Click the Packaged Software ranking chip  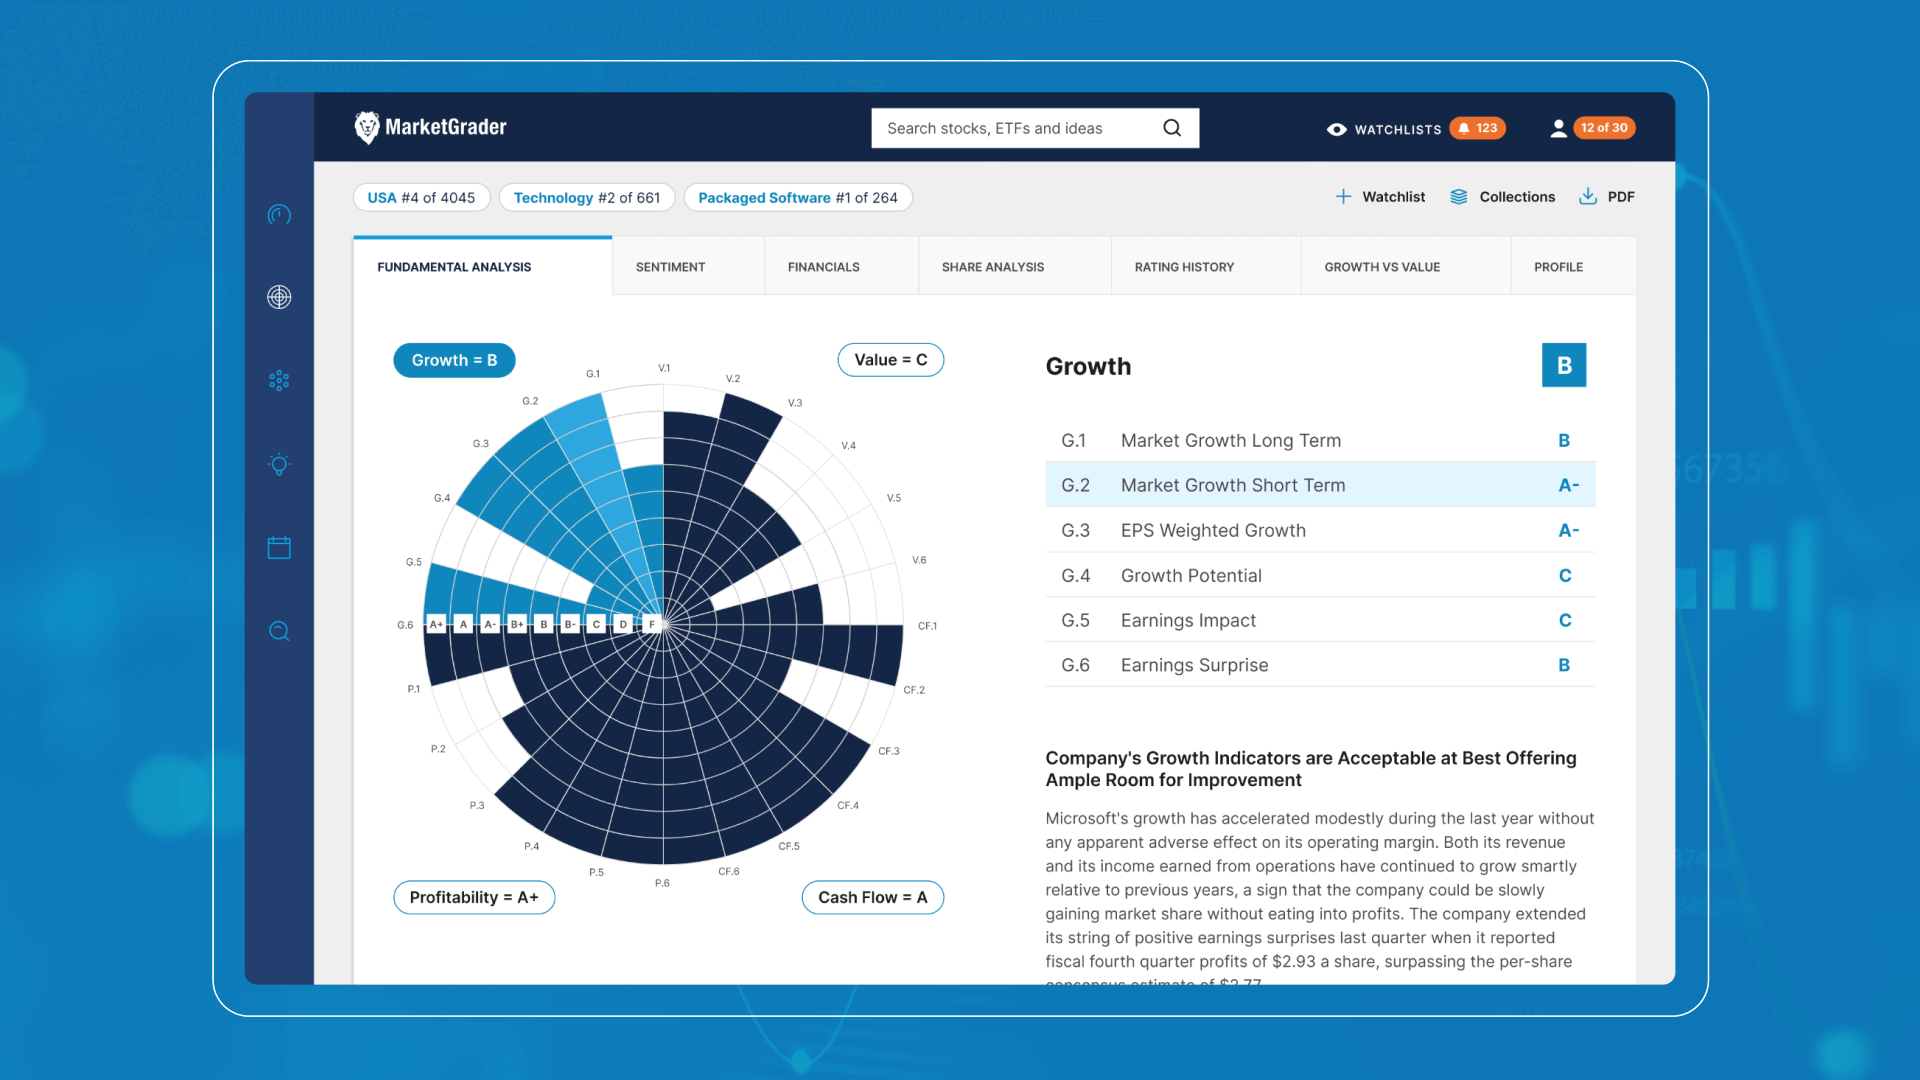click(797, 198)
